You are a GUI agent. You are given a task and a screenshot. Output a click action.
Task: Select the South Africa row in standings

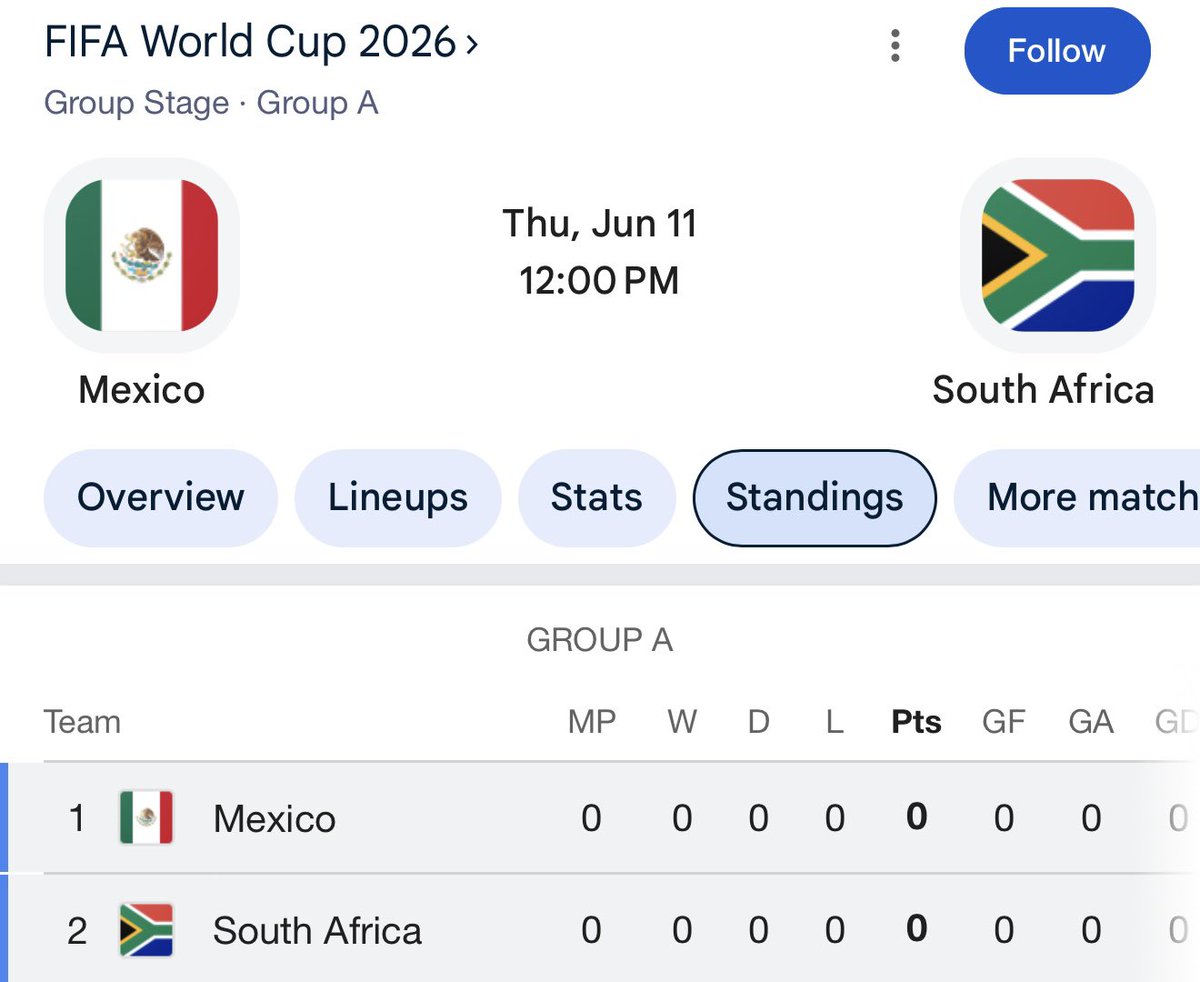coord(600,930)
